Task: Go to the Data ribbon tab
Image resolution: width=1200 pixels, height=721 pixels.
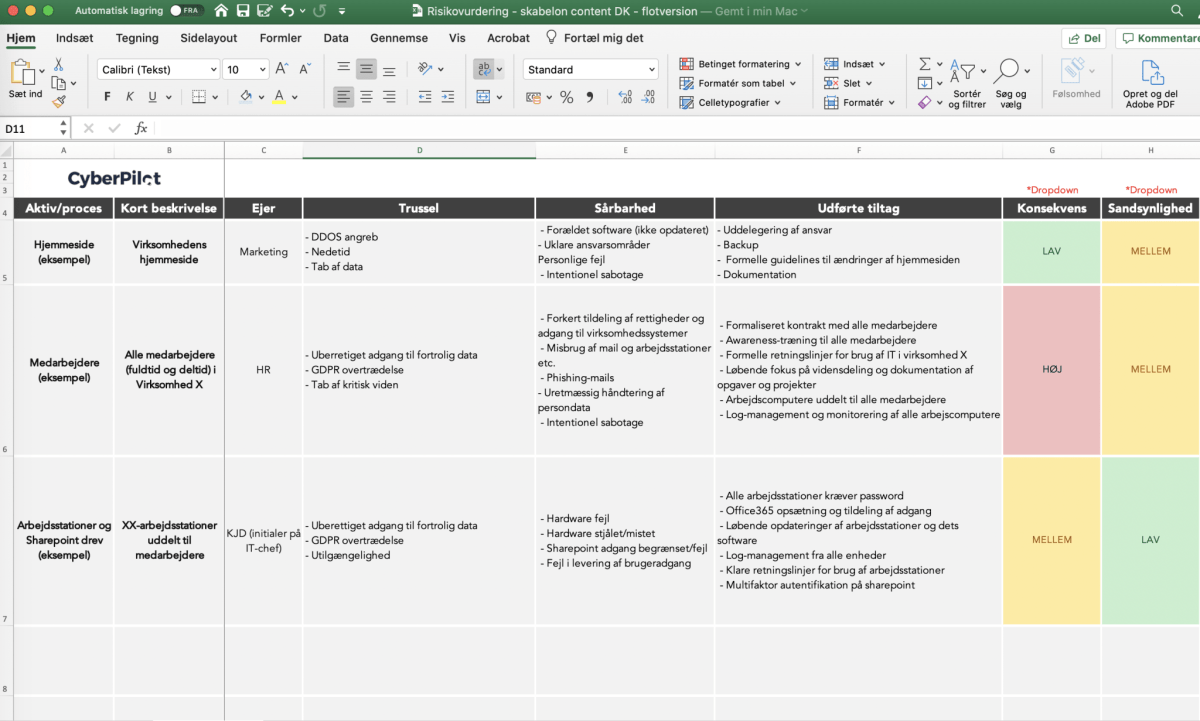Action: 336,38
